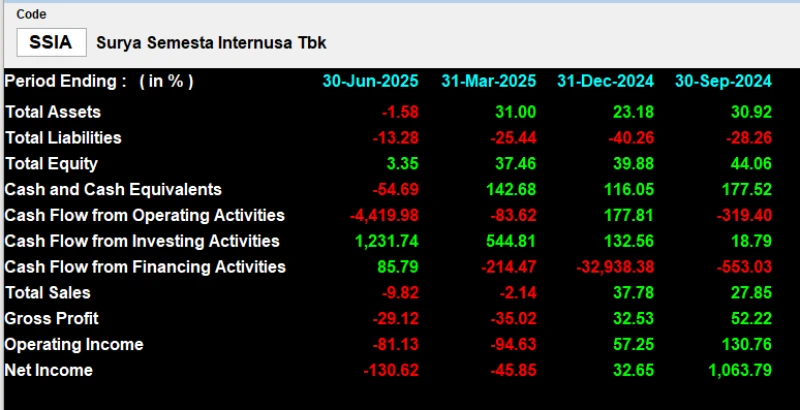Select Cash Flow from Operating Activities label
Screen dimensions: 800x410
click(x=145, y=215)
